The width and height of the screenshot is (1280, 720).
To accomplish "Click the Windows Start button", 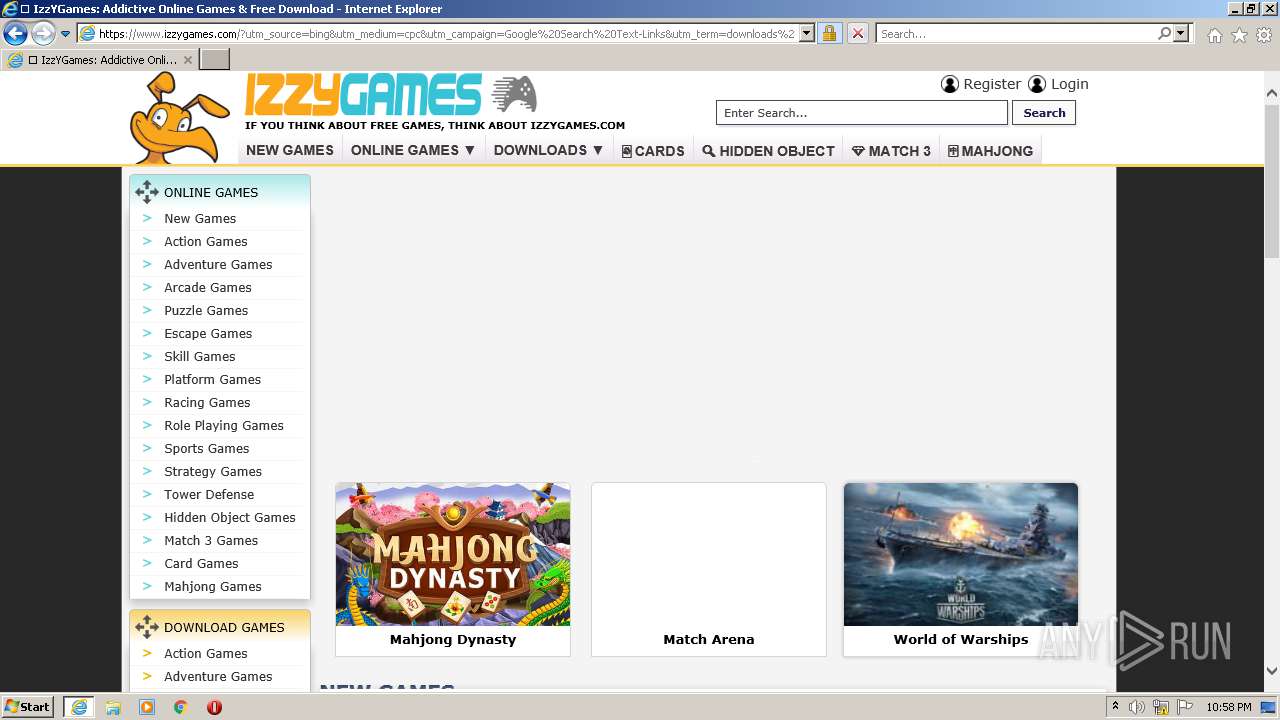I will pyautogui.click(x=28, y=707).
